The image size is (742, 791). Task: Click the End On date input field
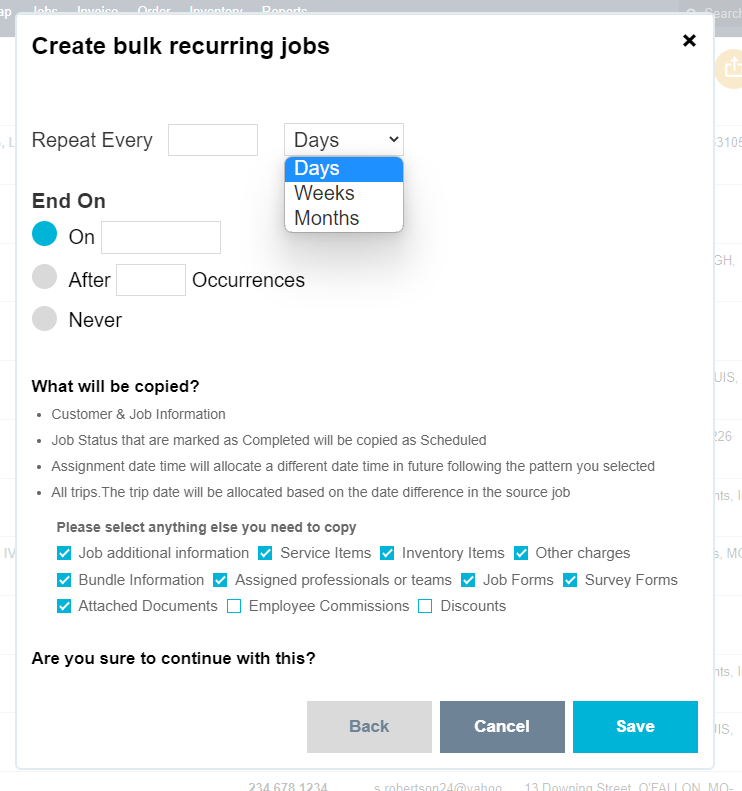(161, 237)
